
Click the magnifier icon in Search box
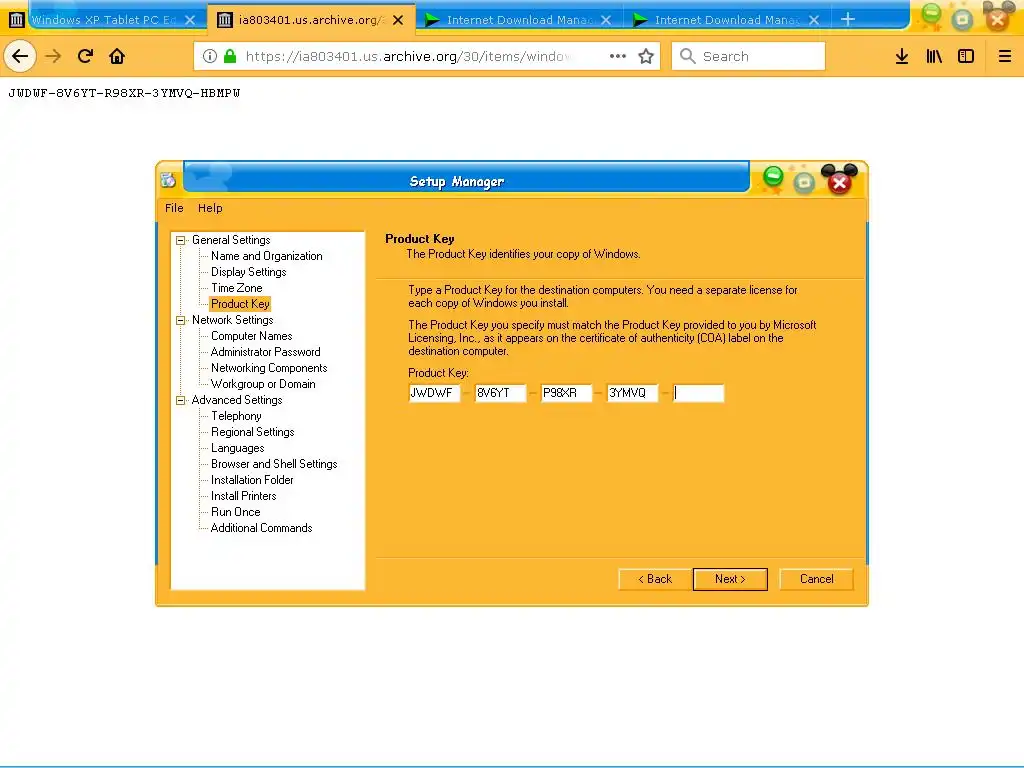click(x=688, y=56)
